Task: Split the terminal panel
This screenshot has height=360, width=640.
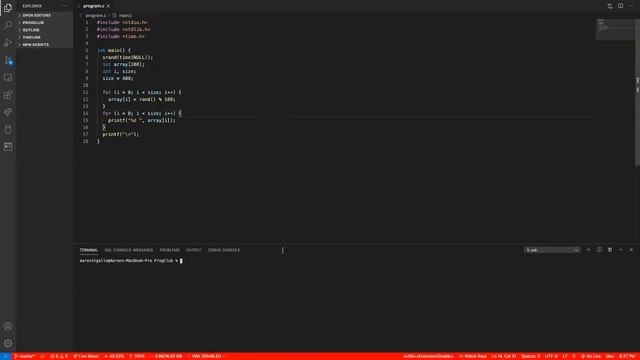Action: (x=599, y=250)
